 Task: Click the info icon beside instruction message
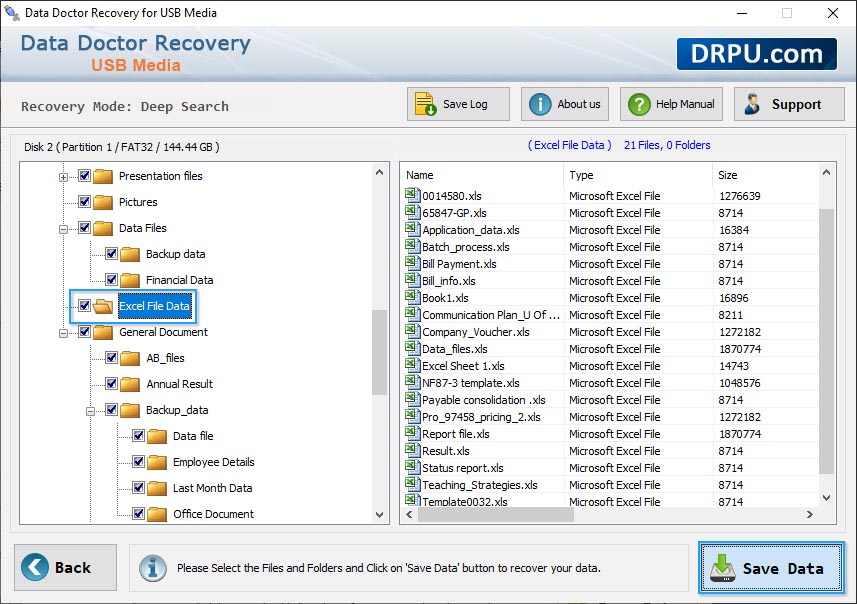pyautogui.click(x=152, y=568)
